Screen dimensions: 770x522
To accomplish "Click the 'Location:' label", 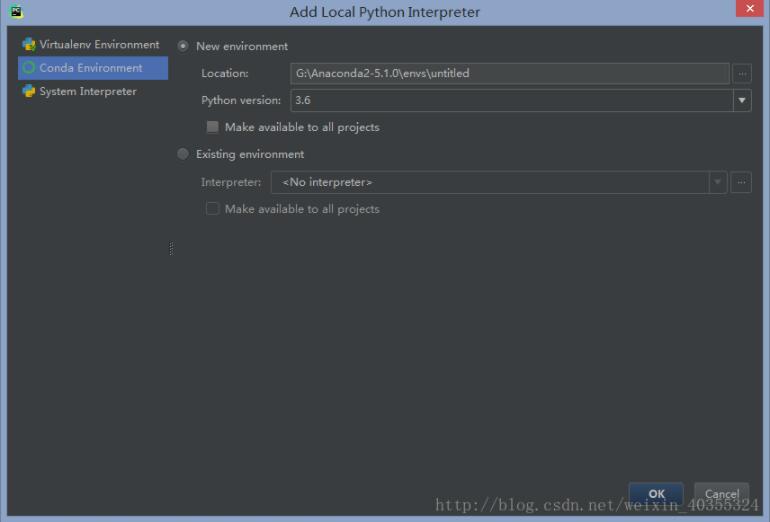I will click(x=225, y=74).
